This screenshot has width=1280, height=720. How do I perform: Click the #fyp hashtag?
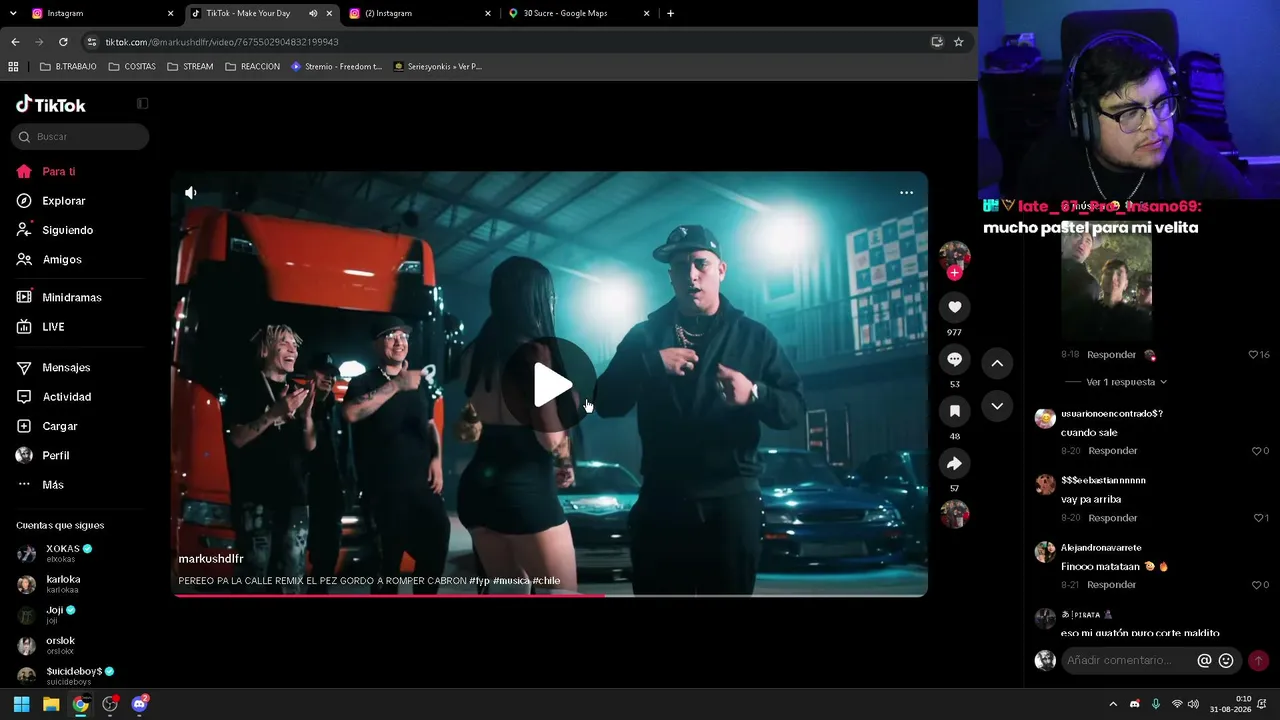tap(479, 581)
